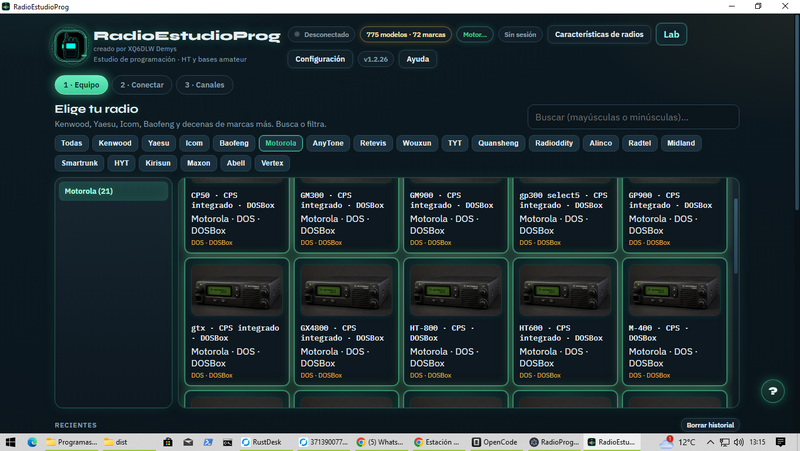Filter radios by Radioddity
This screenshot has height=451, width=800.
pyautogui.click(x=554, y=143)
